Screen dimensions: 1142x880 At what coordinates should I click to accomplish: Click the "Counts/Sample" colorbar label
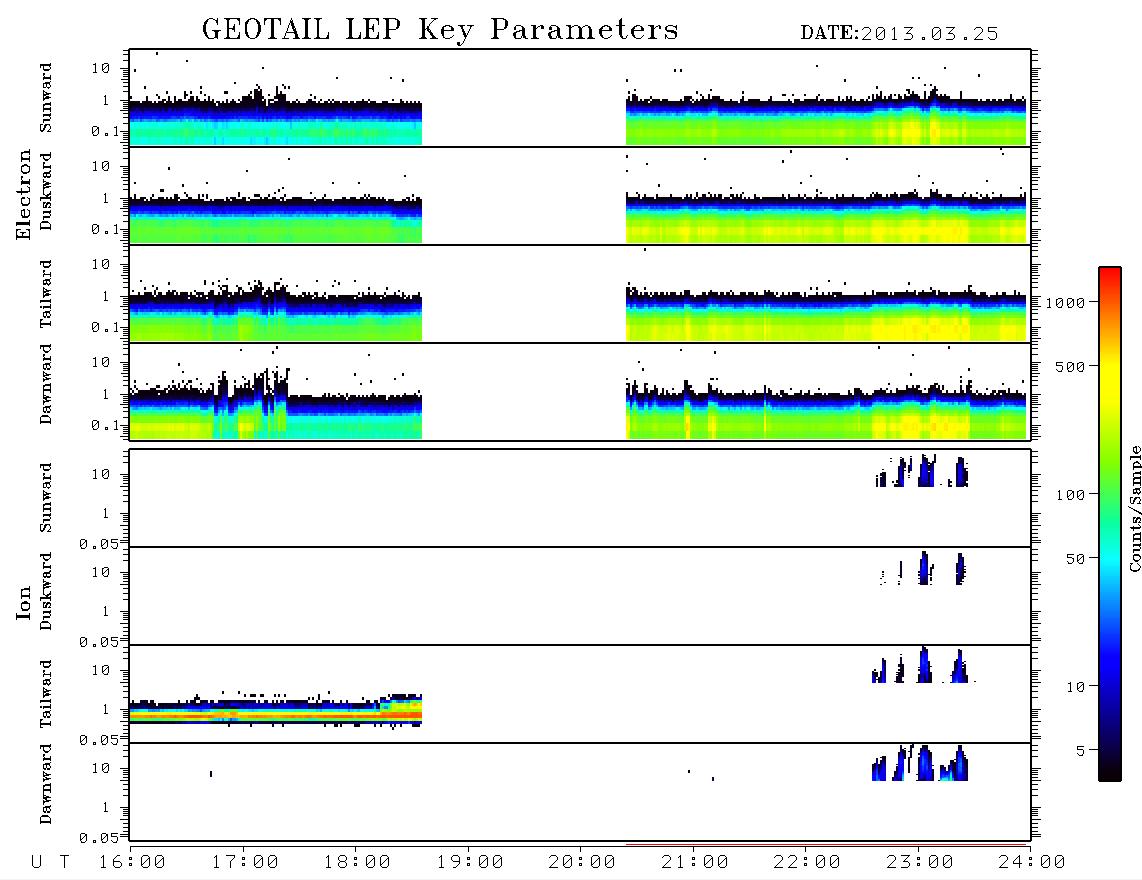1134,508
